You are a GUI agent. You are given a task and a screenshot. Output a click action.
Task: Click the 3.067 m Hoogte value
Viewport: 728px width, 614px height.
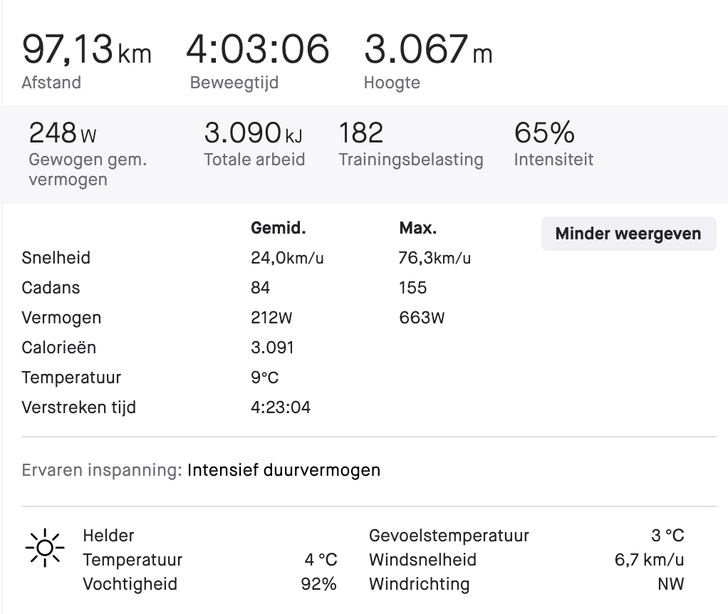pyautogui.click(x=428, y=49)
